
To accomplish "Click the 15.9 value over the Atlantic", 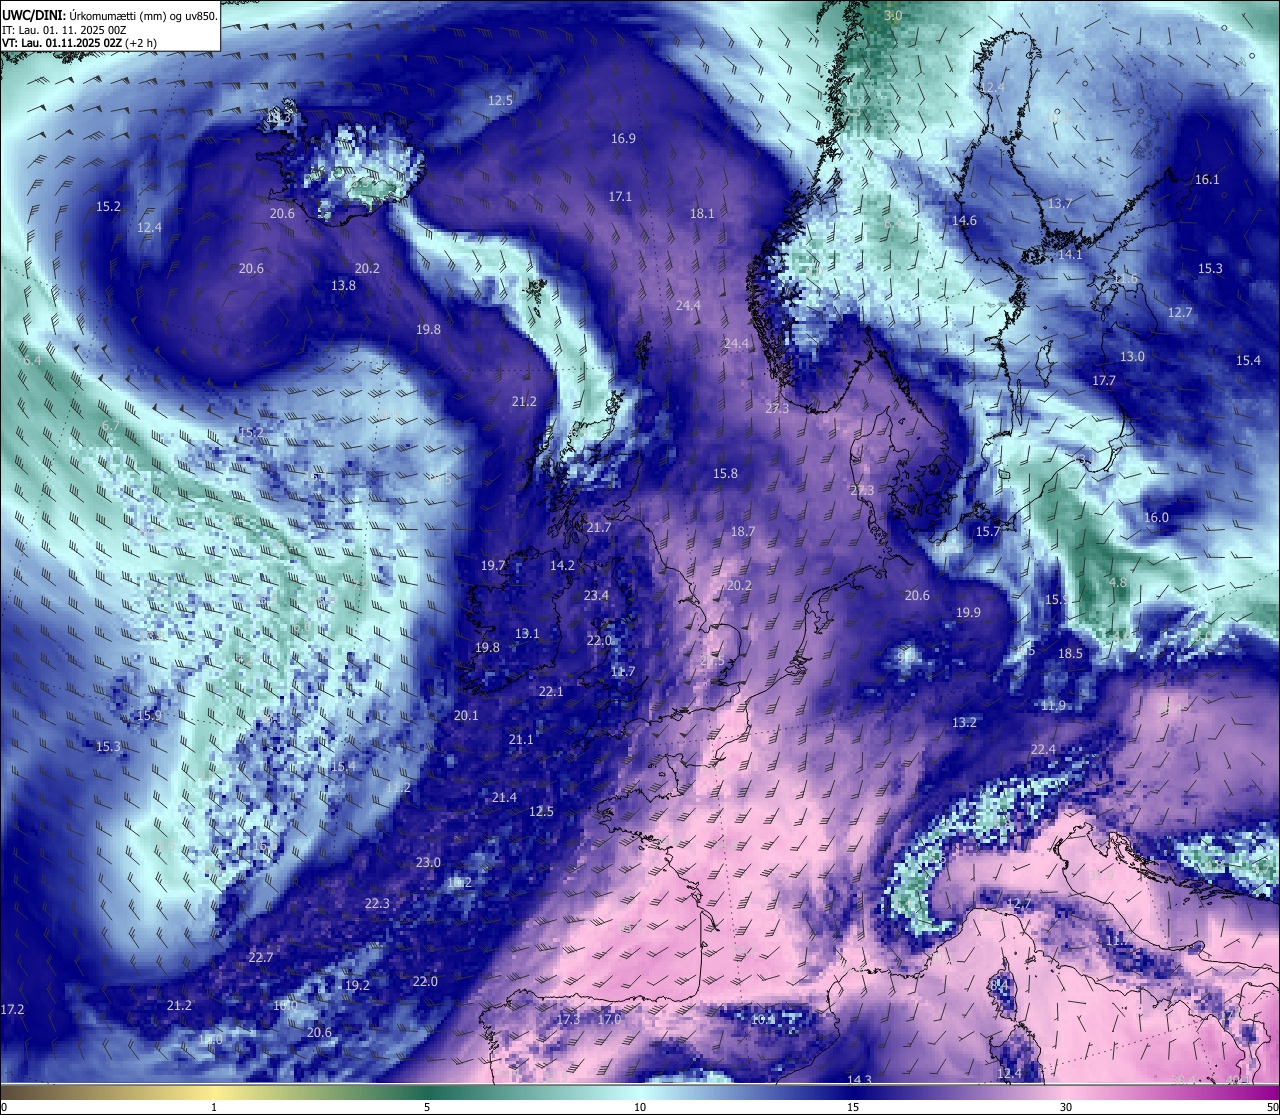I will click(x=149, y=715).
